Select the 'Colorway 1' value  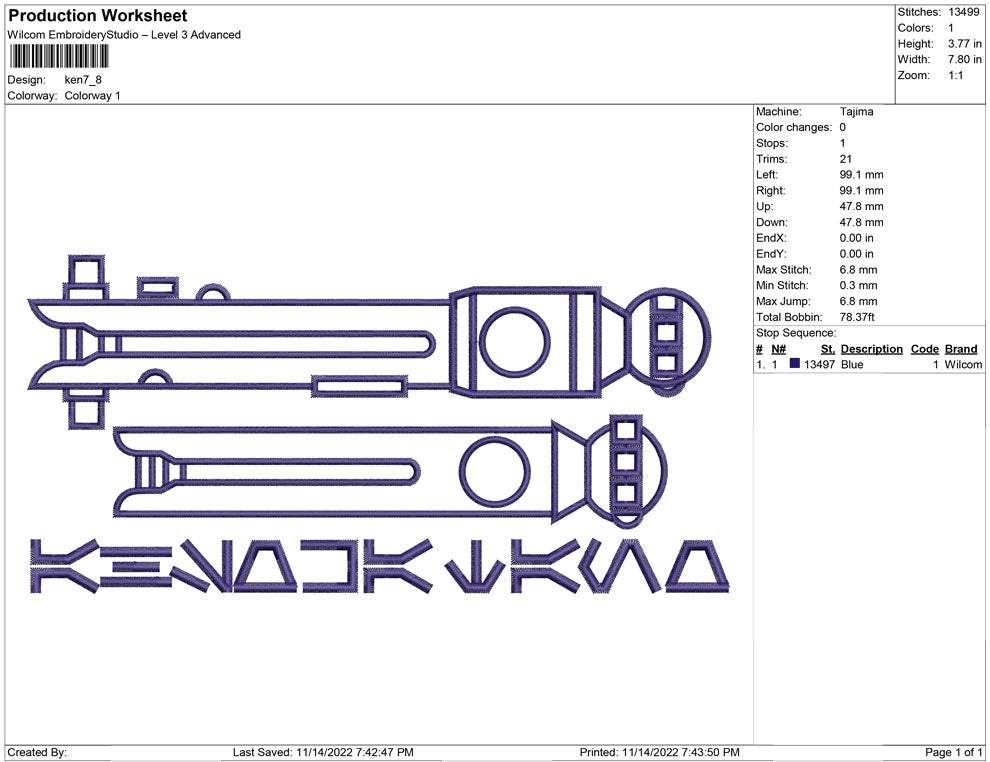[92, 95]
